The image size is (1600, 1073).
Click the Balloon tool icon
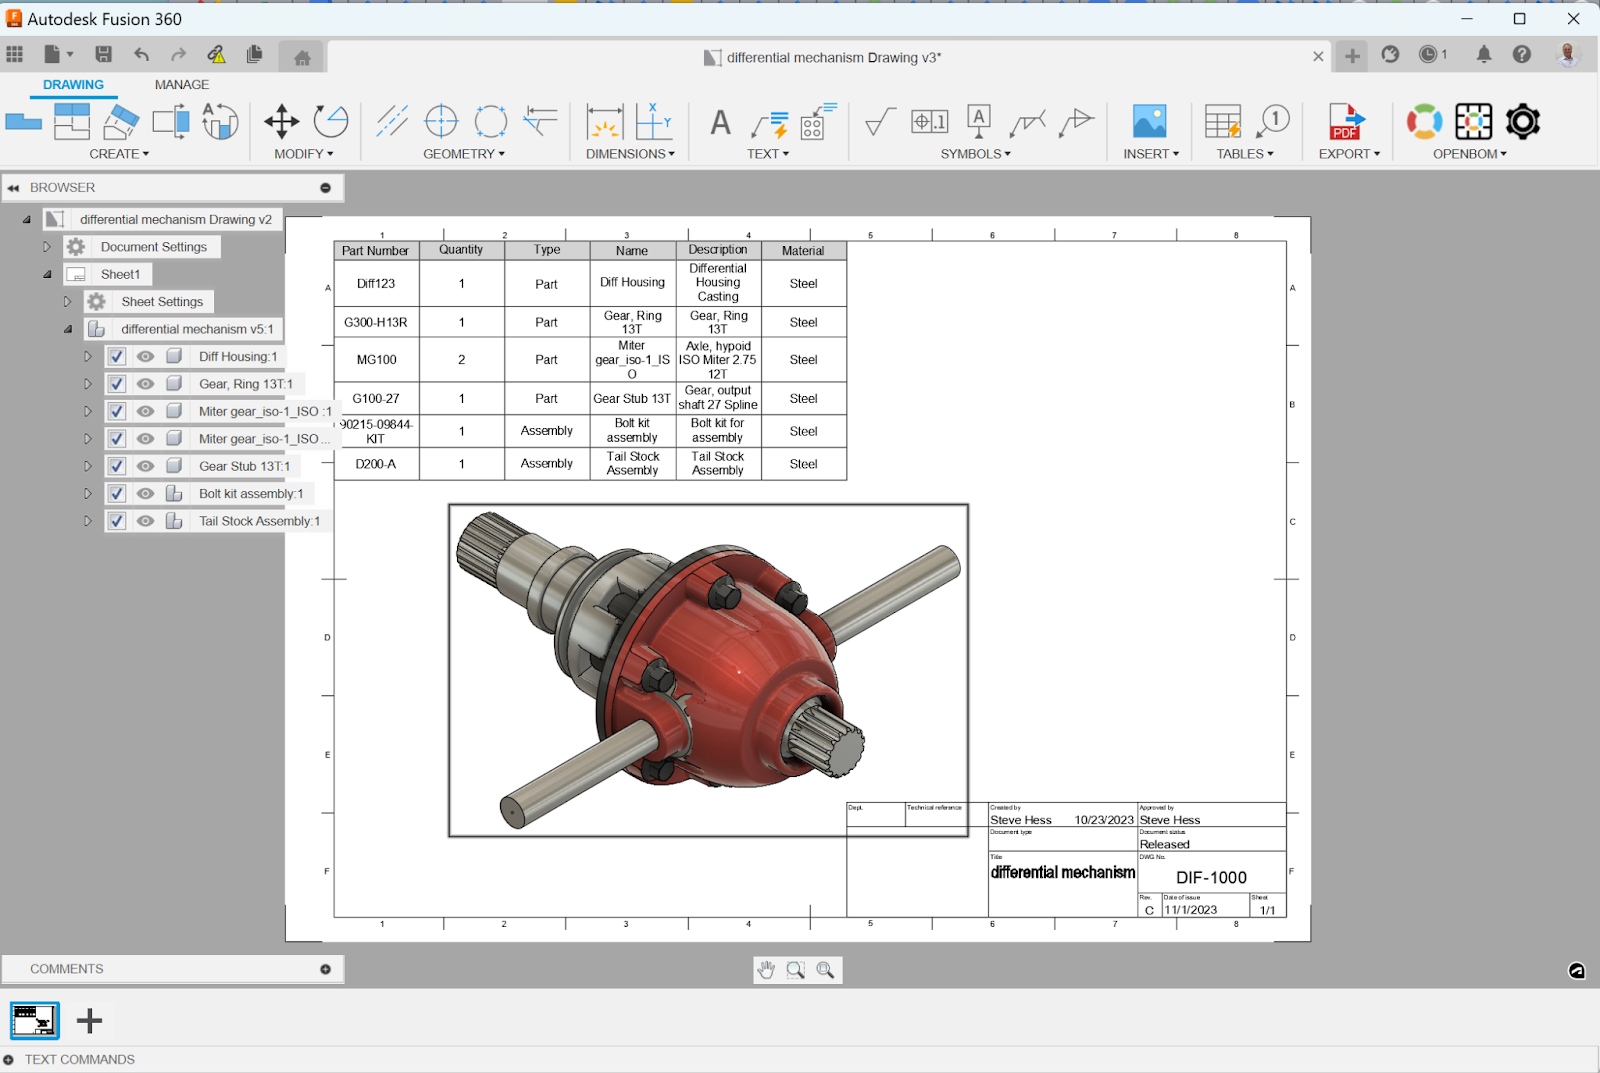coord(1273,122)
